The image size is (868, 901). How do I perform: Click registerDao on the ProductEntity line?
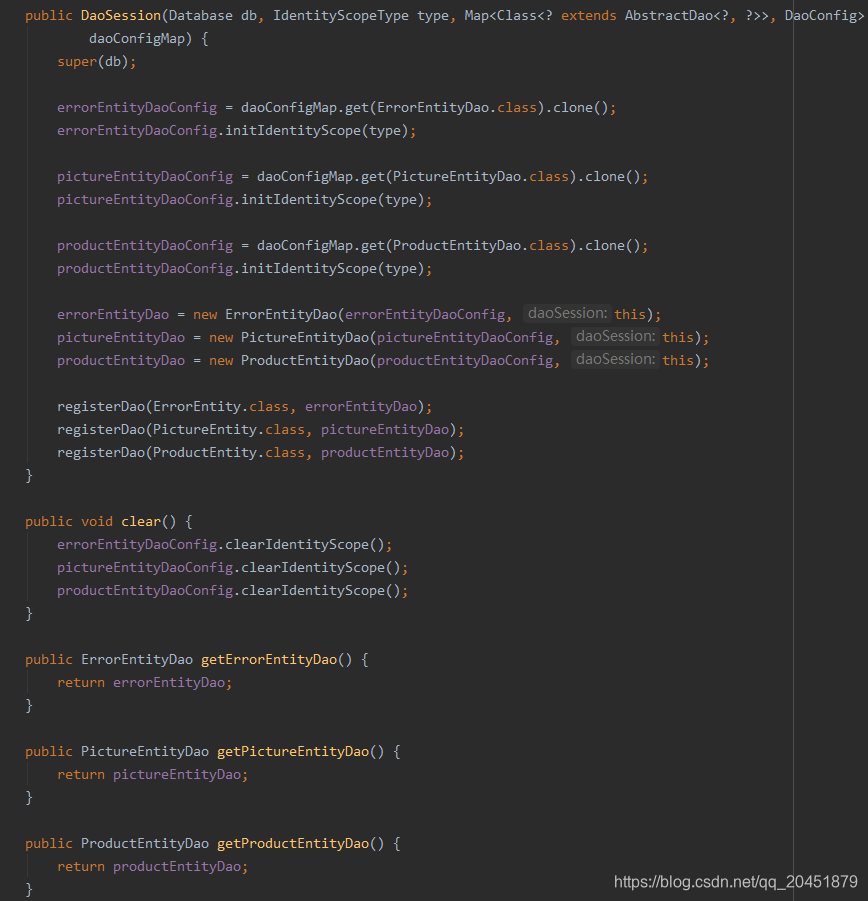(x=101, y=452)
